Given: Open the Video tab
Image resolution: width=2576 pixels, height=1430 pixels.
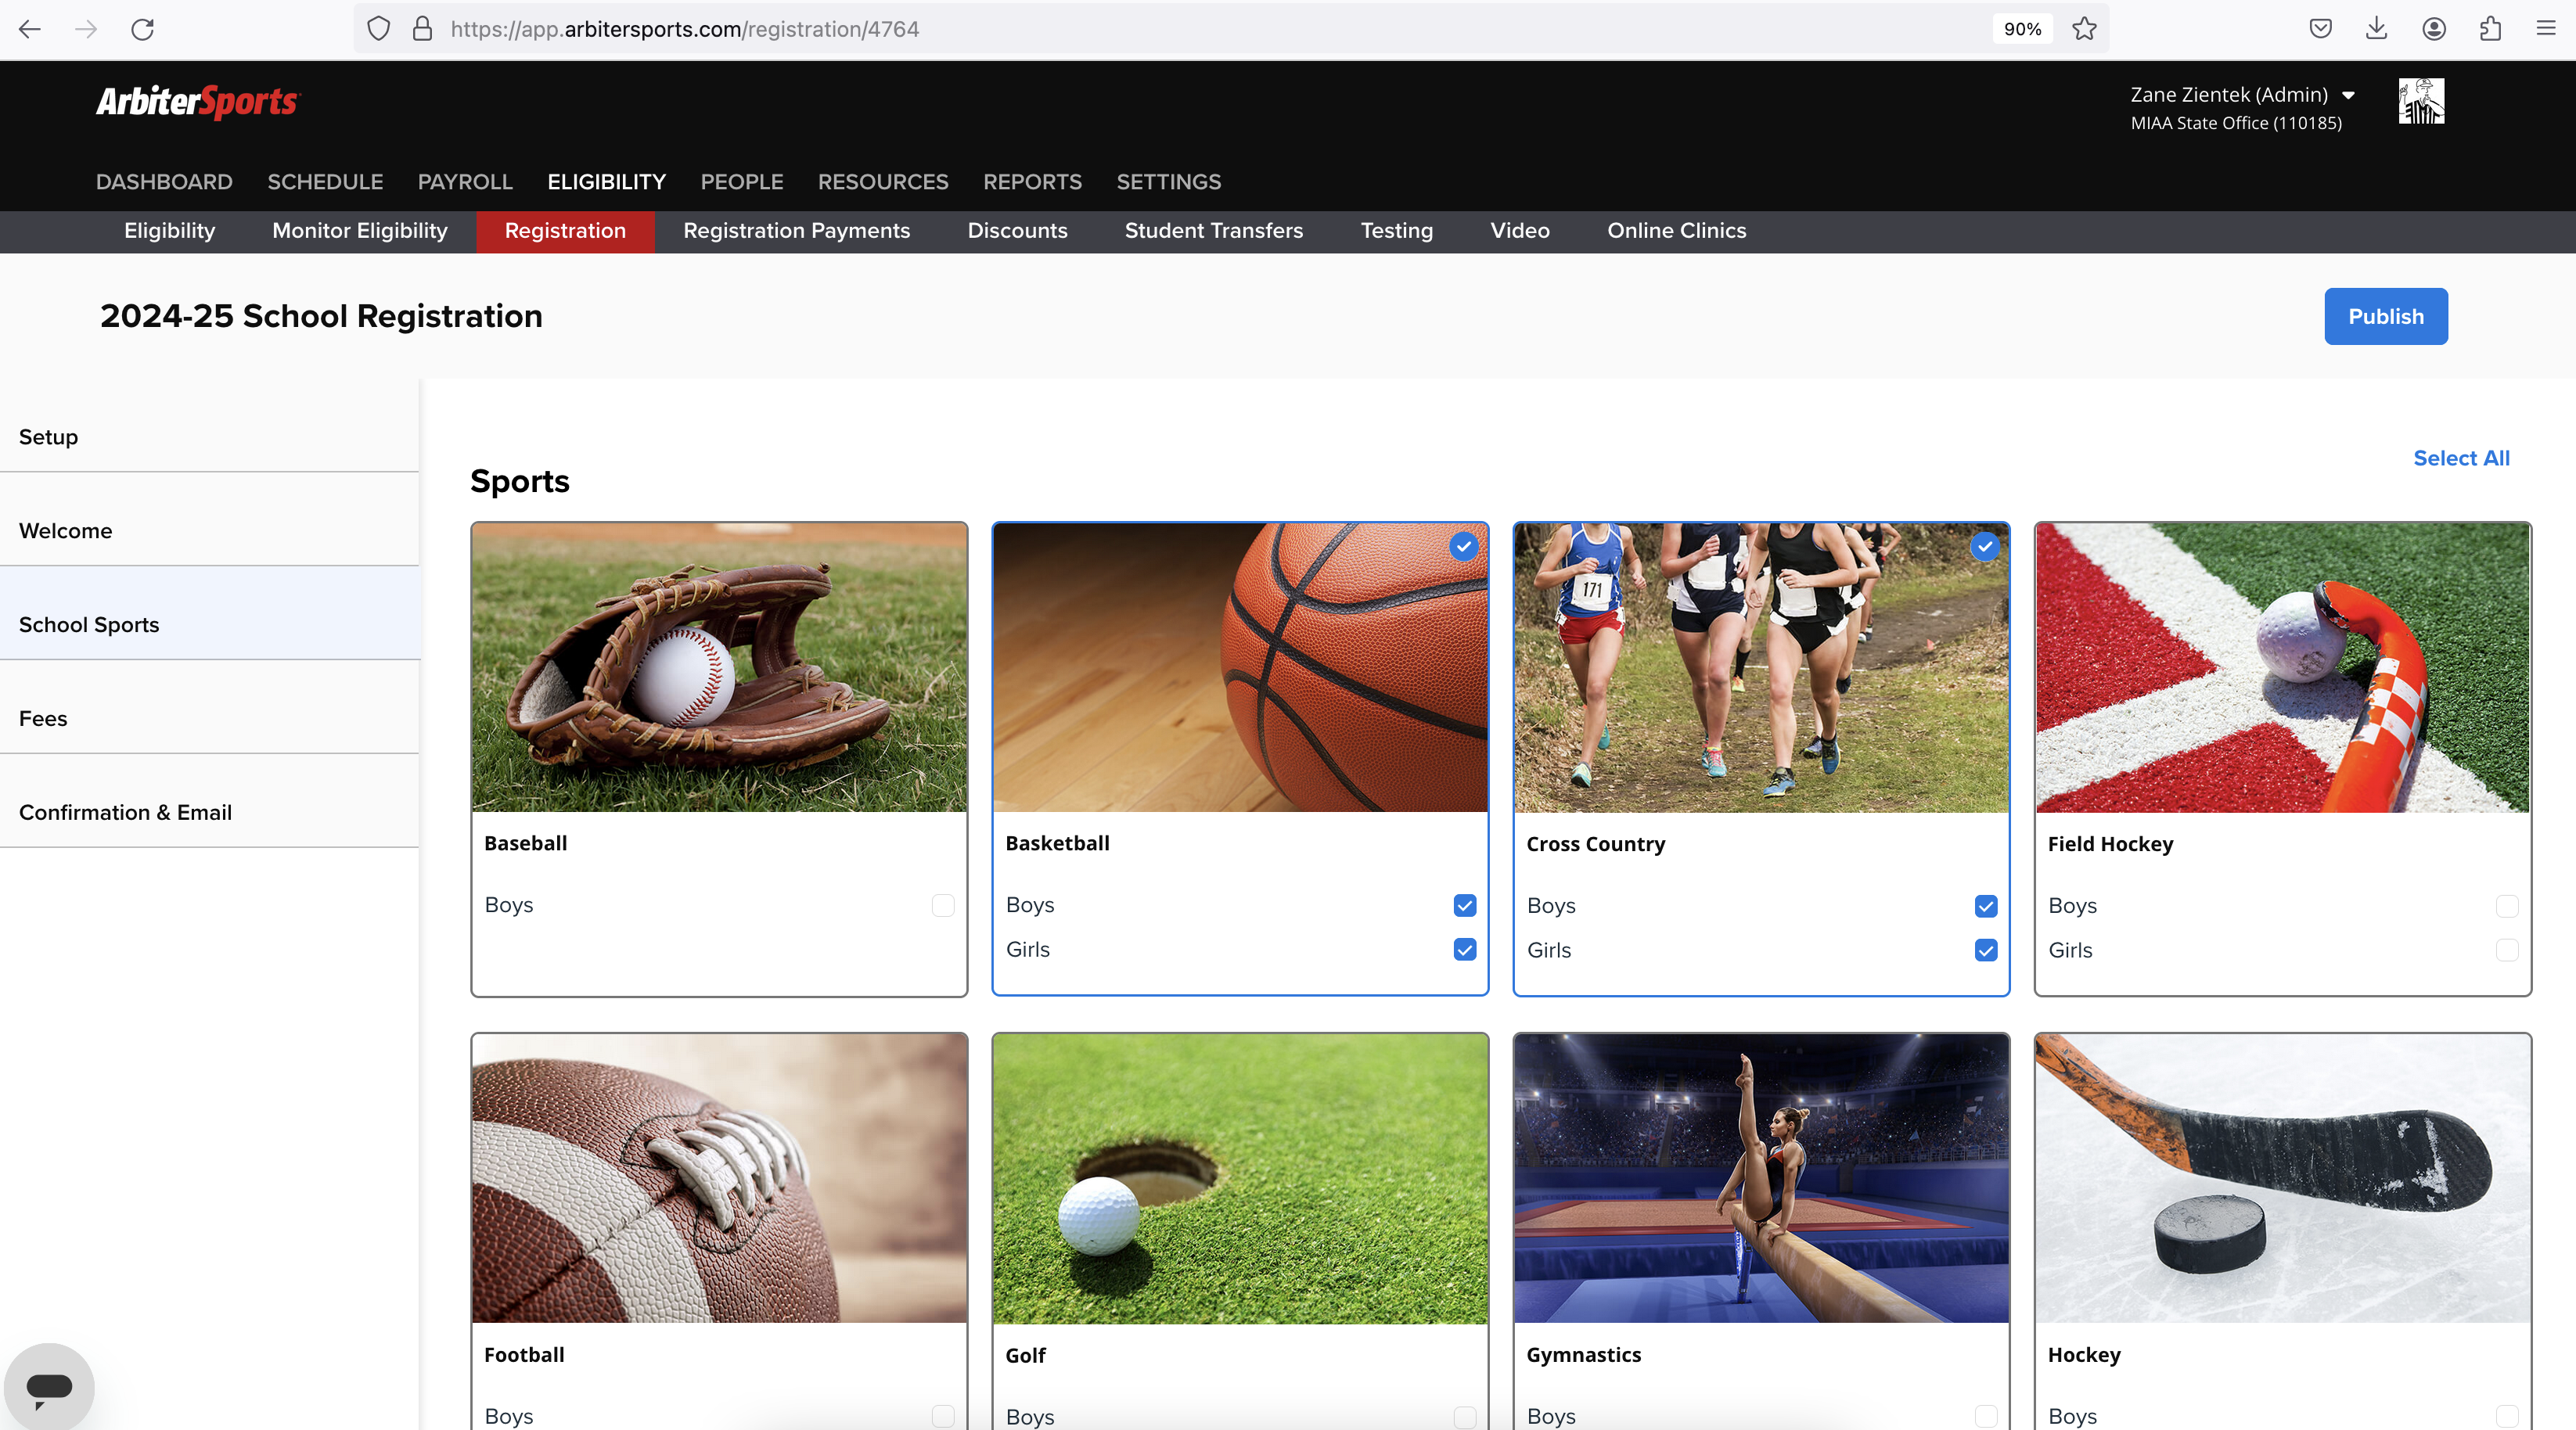Looking at the screenshot, I should click(x=1519, y=231).
